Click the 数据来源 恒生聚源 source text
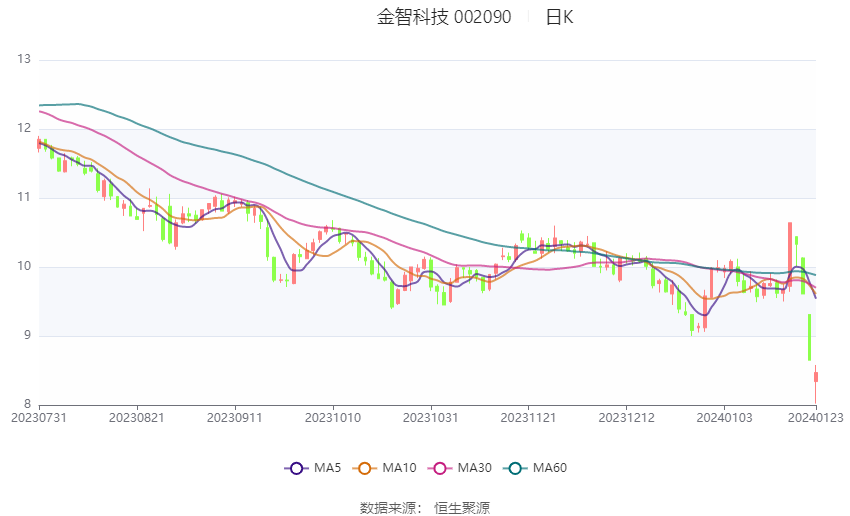Screen dimensions: 850x516 click(424, 508)
